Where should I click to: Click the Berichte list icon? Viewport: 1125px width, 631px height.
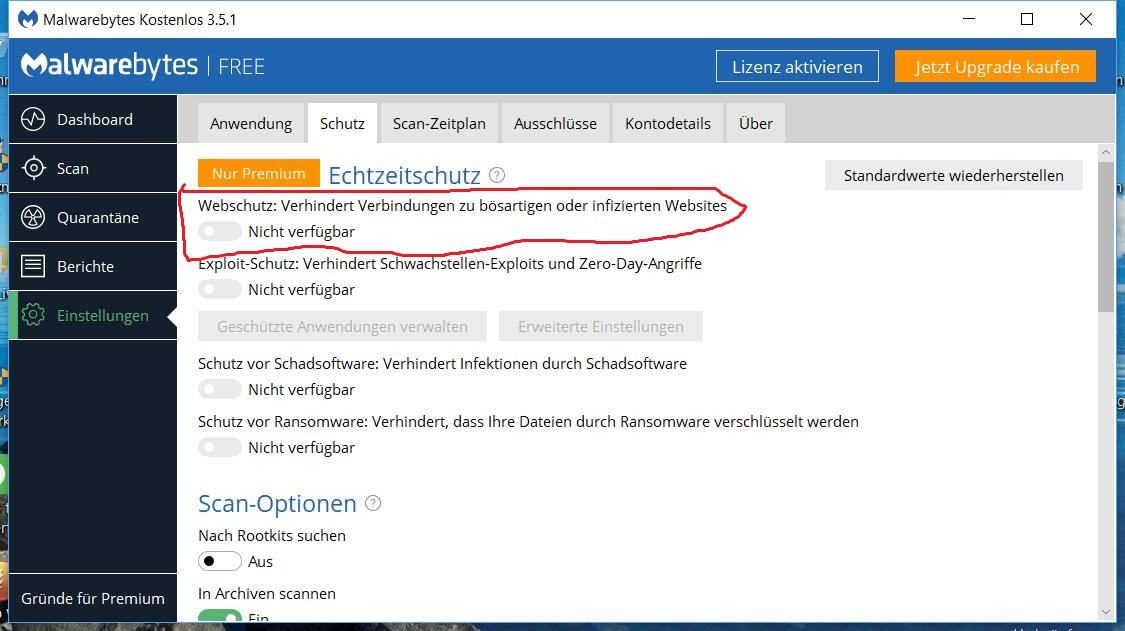click(33, 266)
